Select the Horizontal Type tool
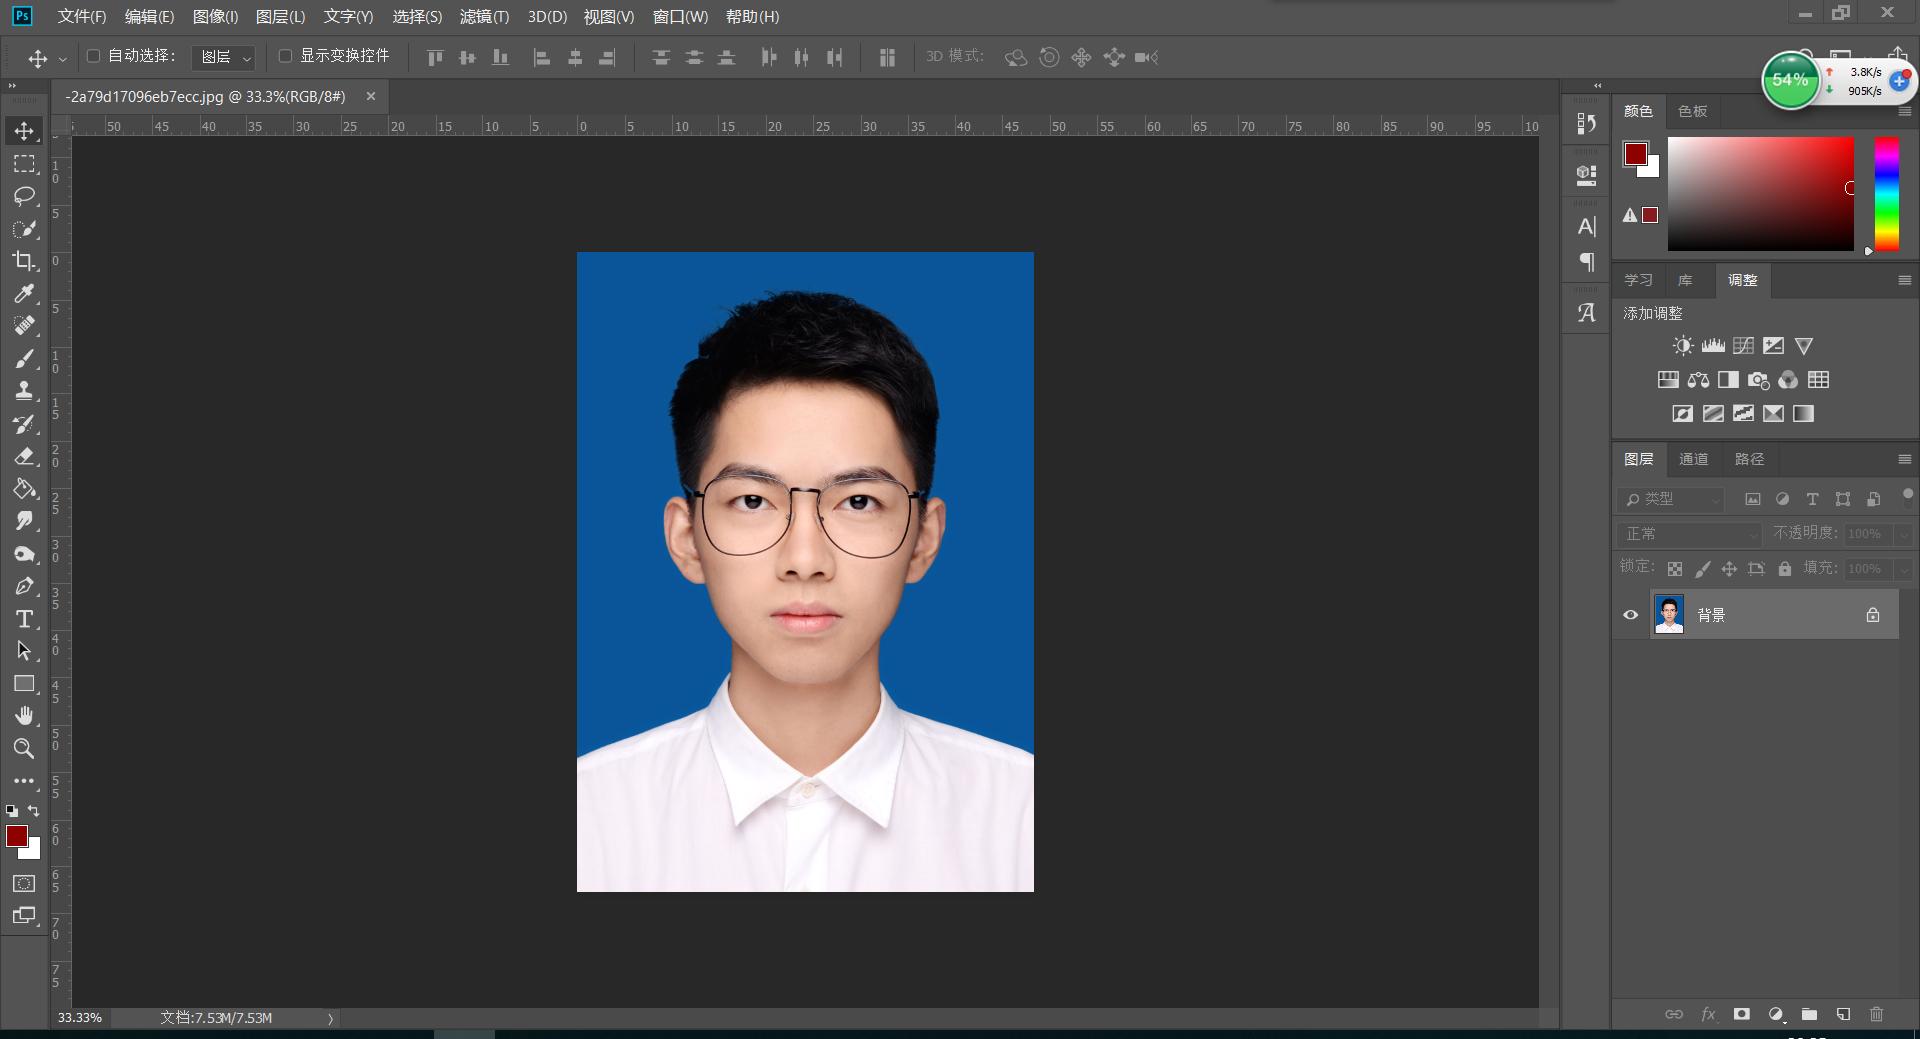The width and height of the screenshot is (1920, 1039). pos(24,619)
